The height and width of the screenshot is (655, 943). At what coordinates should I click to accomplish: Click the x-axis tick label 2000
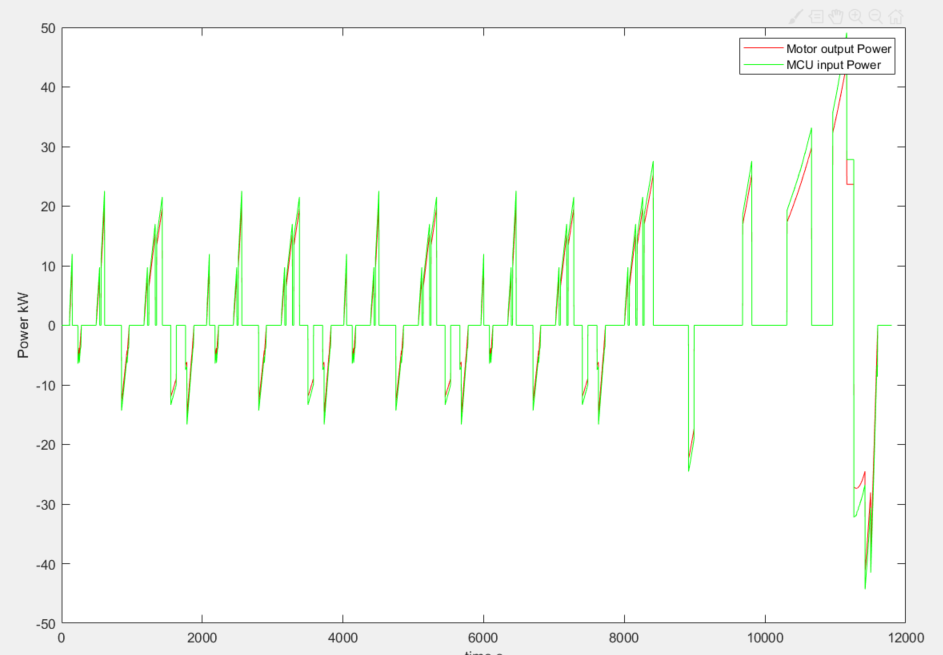point(202,638)
